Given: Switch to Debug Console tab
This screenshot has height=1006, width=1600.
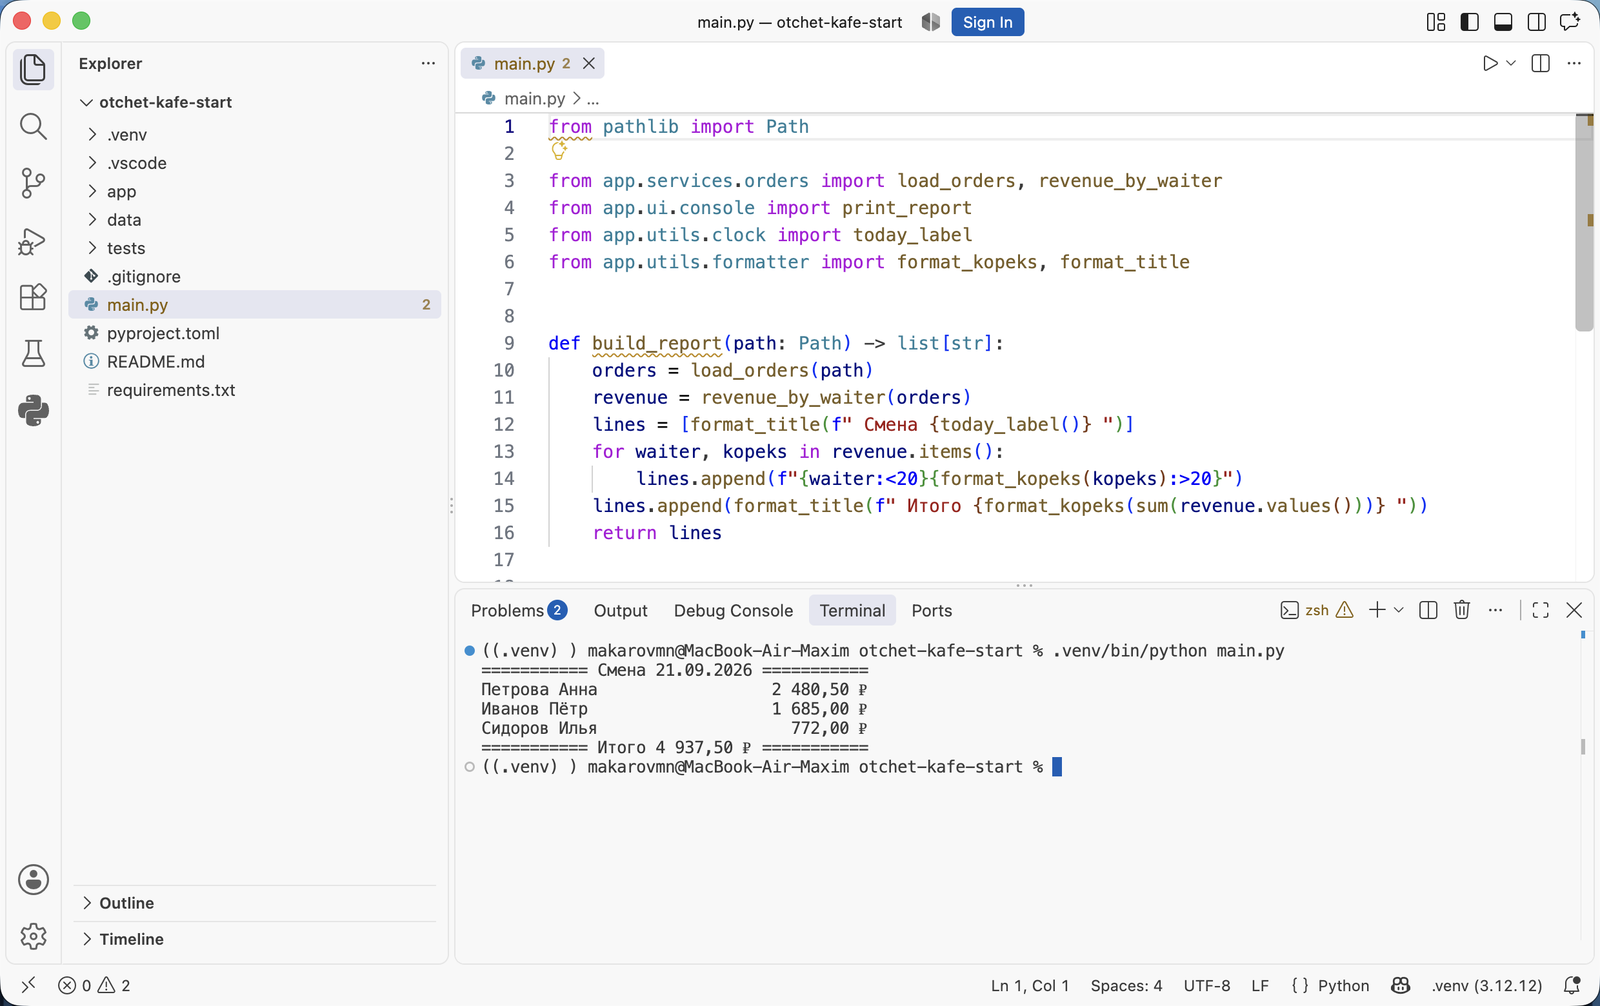Looking at the screenshot, I should tap(733, 610).
